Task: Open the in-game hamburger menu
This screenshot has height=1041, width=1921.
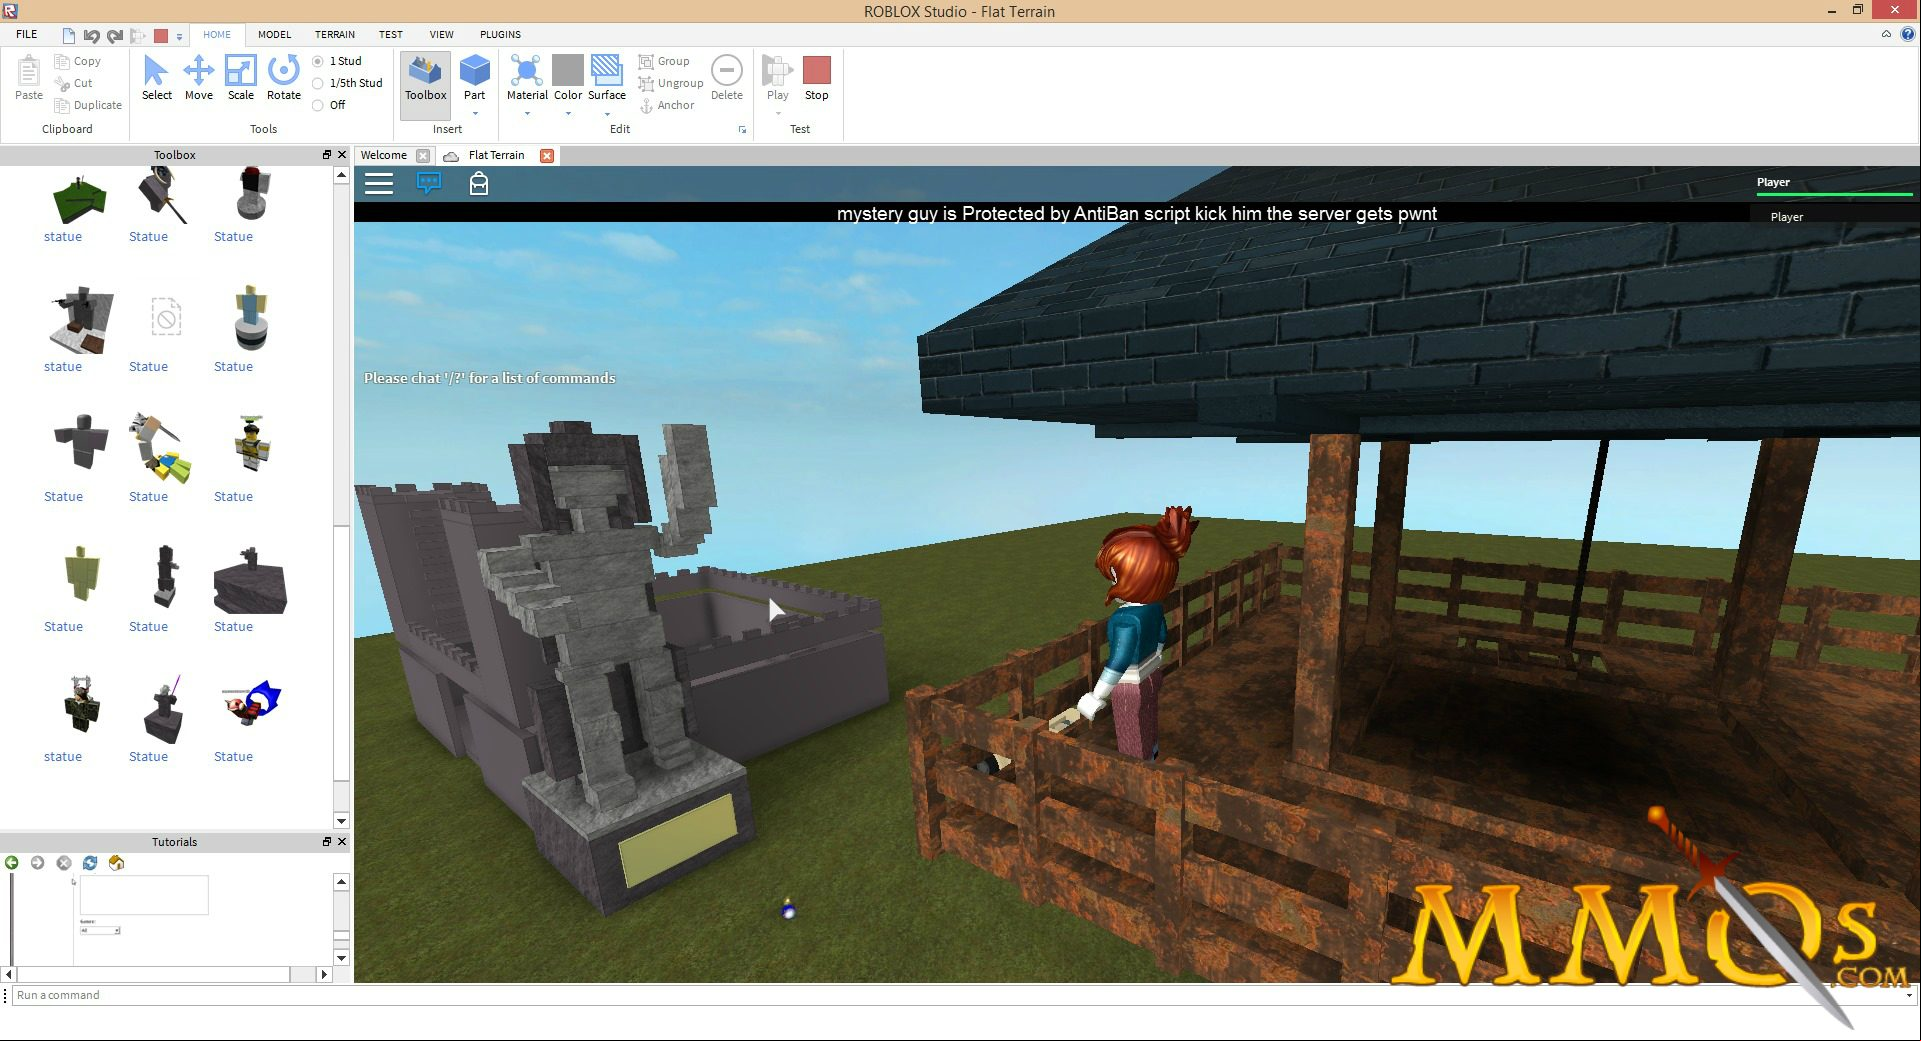Action: pyautogui.click(x=379, y=183)
